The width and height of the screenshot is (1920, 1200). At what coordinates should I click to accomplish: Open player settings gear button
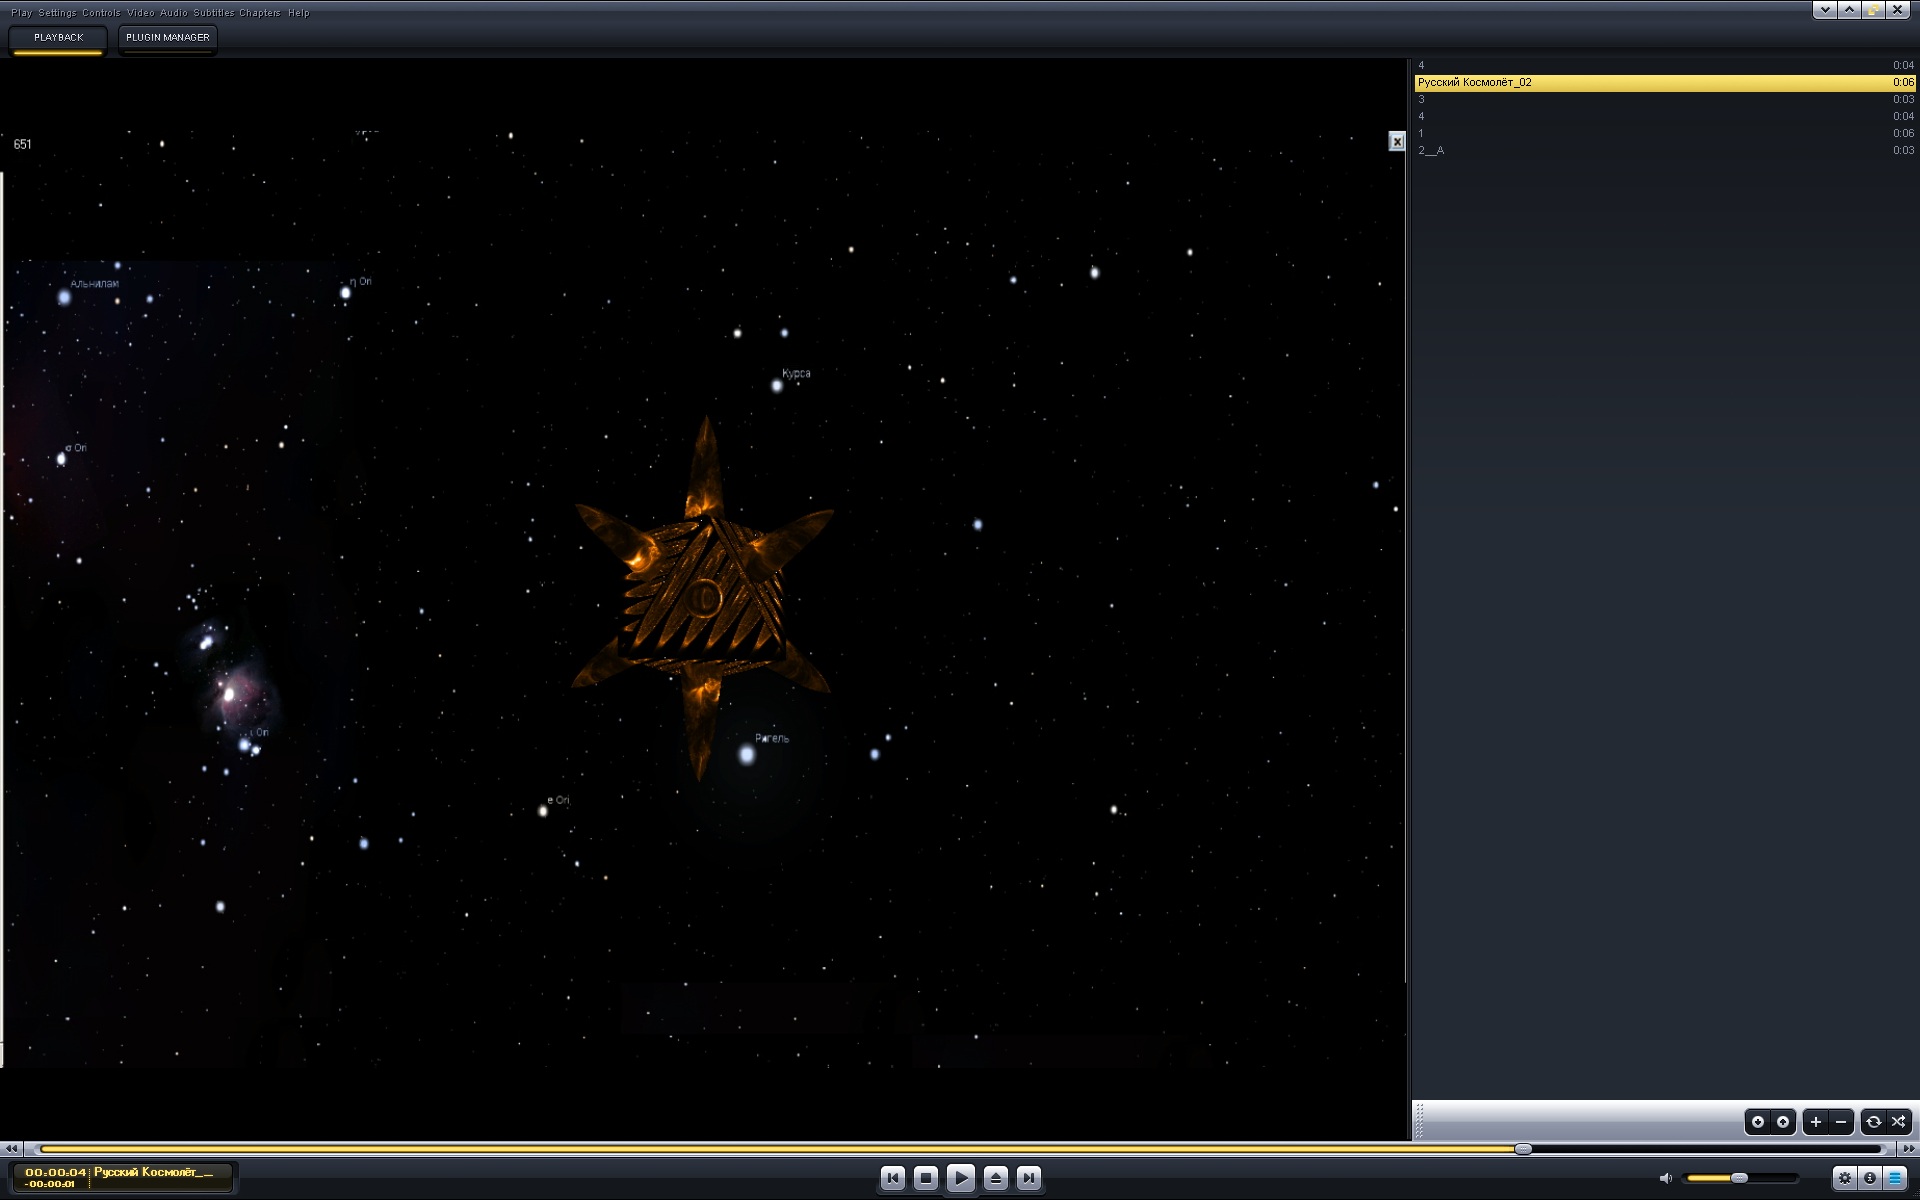(x=1845, y=1178)
